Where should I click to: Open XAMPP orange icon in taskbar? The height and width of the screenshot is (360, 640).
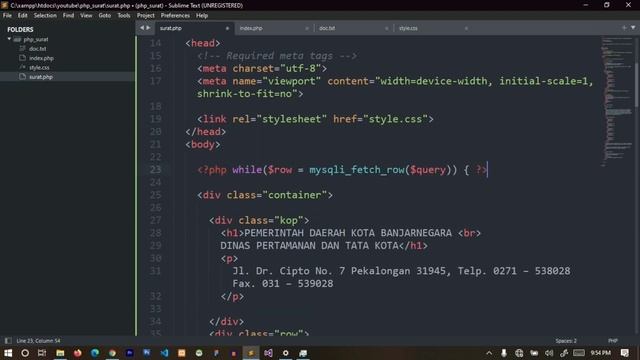point(182,353)
